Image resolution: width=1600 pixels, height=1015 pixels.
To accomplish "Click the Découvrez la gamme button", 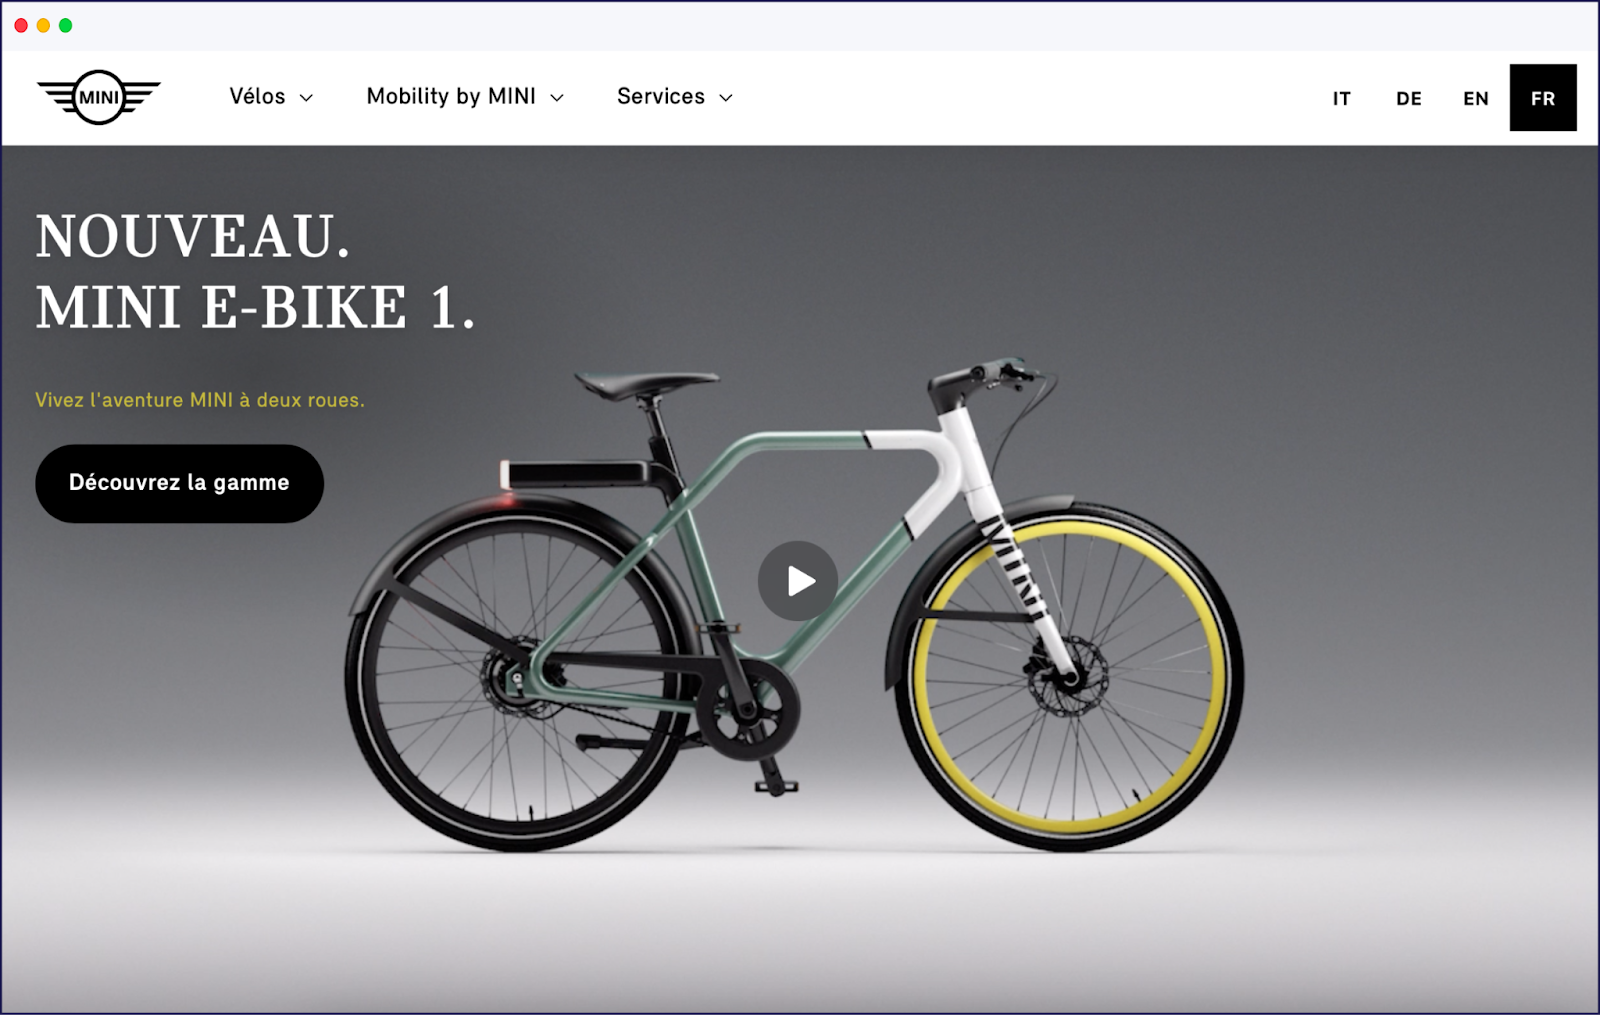I will click(x=179, y=483).
